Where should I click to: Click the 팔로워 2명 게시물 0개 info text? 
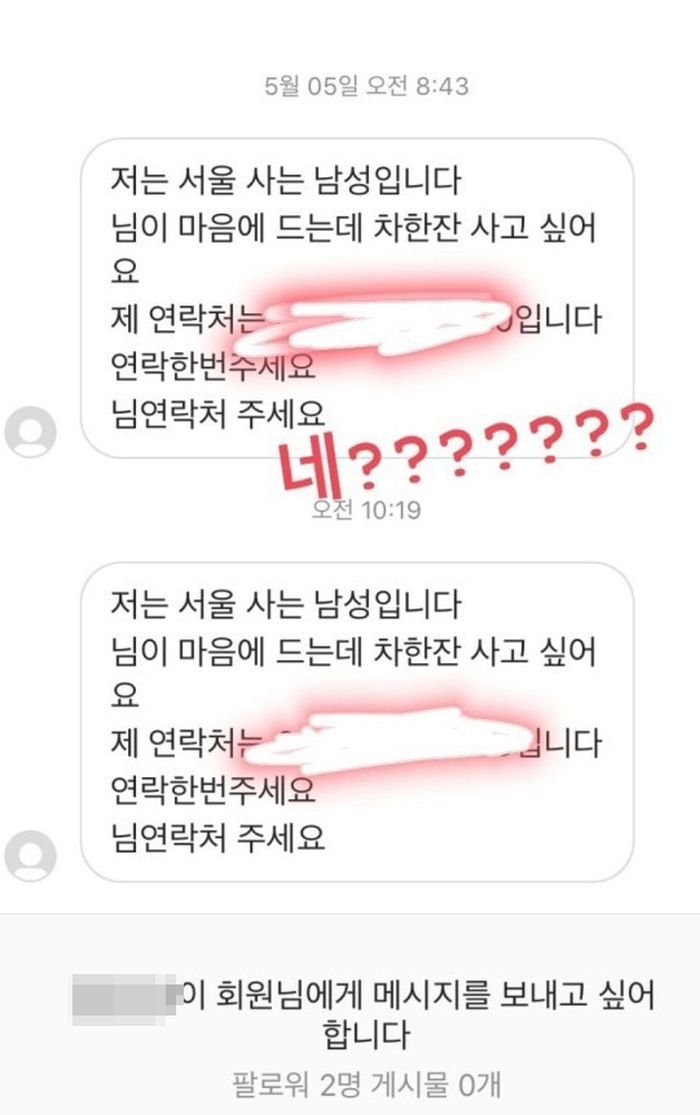tap(366, 1086)
